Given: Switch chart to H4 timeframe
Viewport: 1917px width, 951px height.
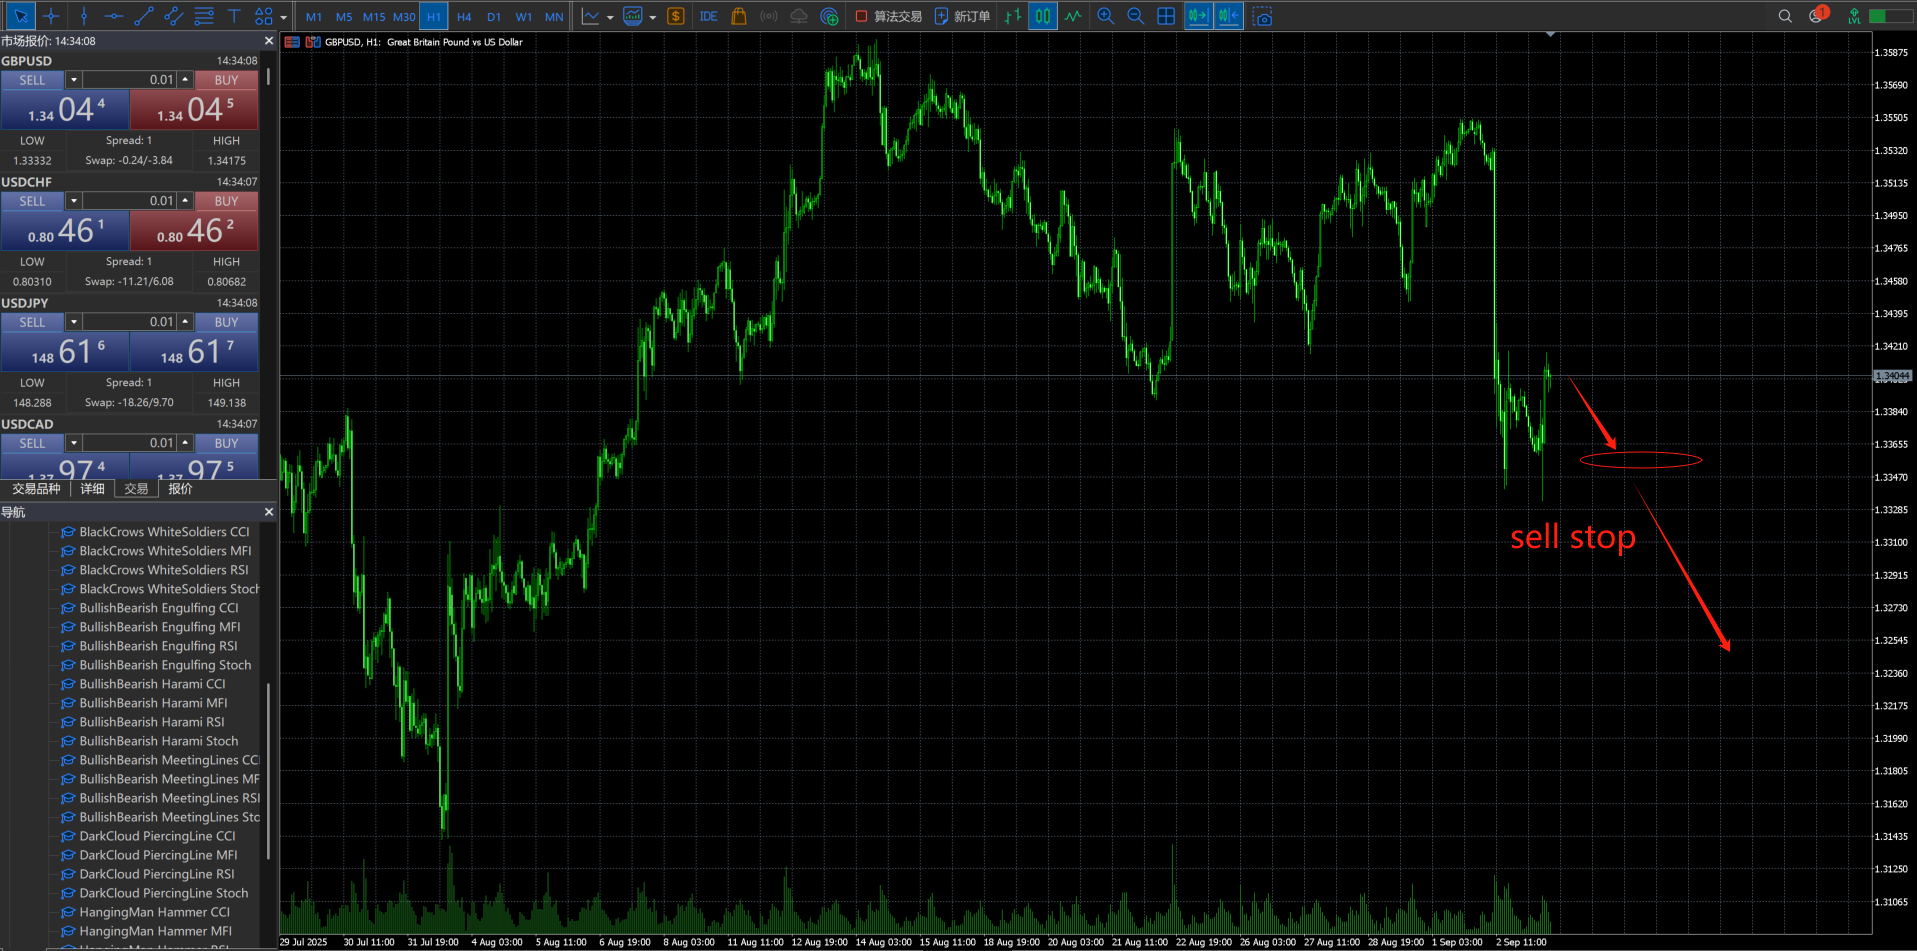Looking at the screenshot, I should [x=464, y=17].
